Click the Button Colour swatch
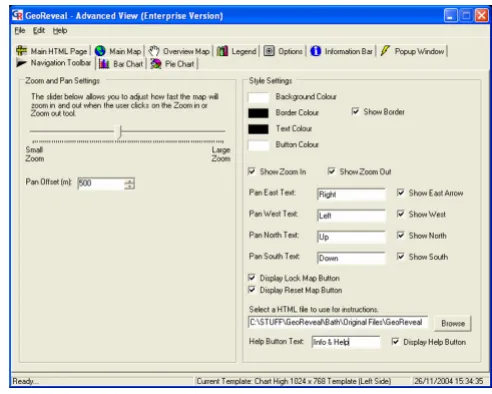The image size is (492, 394). (x=258, y=145)
